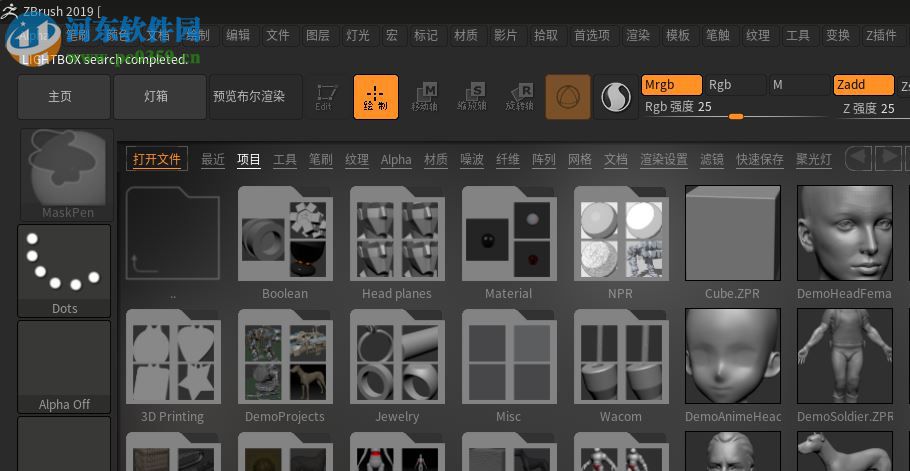Image resolution: width=910 pixels, height=471 pixels.
Task: Toggle the orange Gizmo 3D sphere icon
Action: point(568,97)
